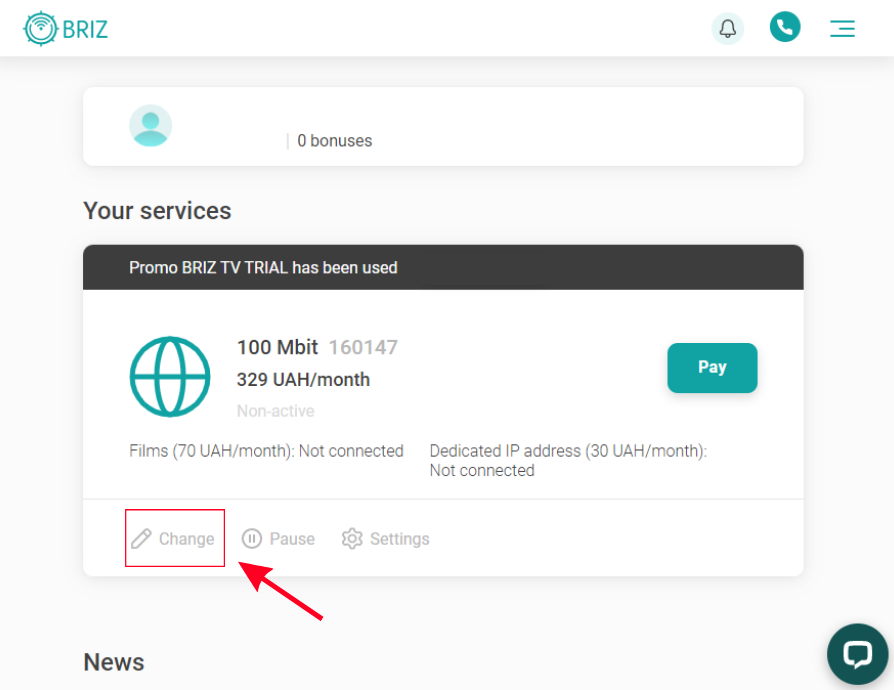This screenshot has height=690, width=894.
Task: Click the Pay button
Action: [712, 368]
